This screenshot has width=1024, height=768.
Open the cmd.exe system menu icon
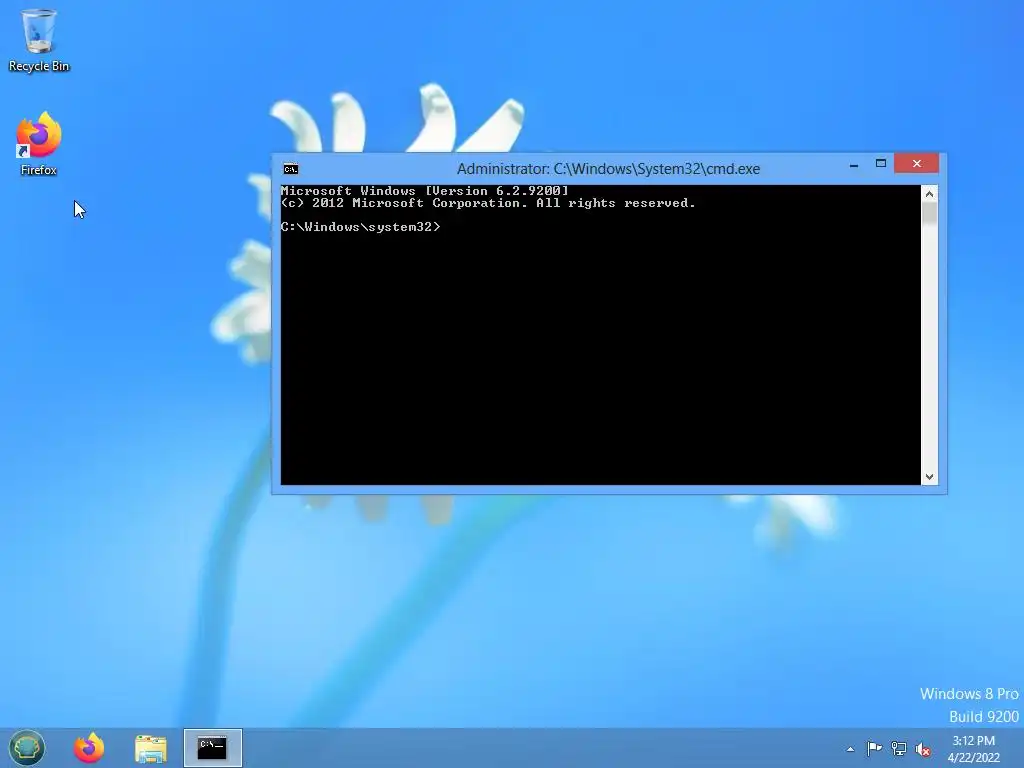291,169
